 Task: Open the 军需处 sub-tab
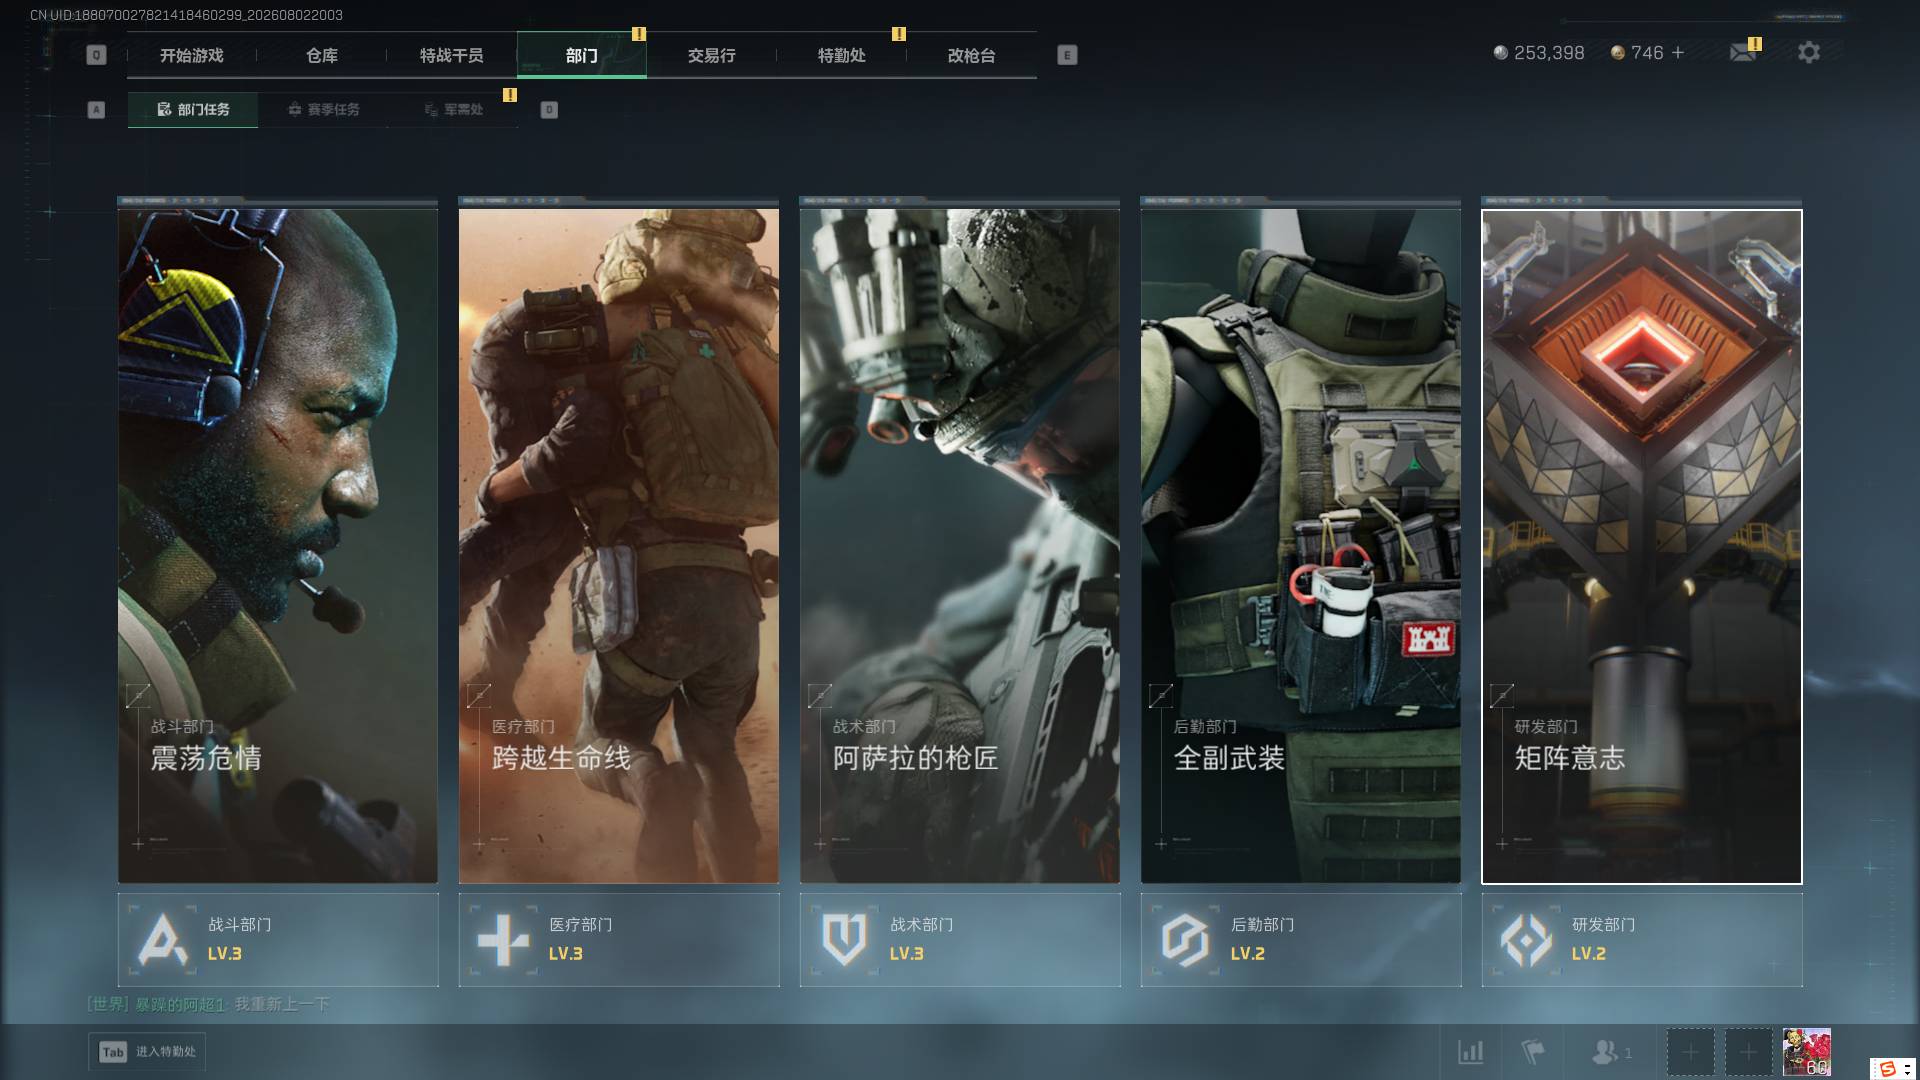click(453, 110)
